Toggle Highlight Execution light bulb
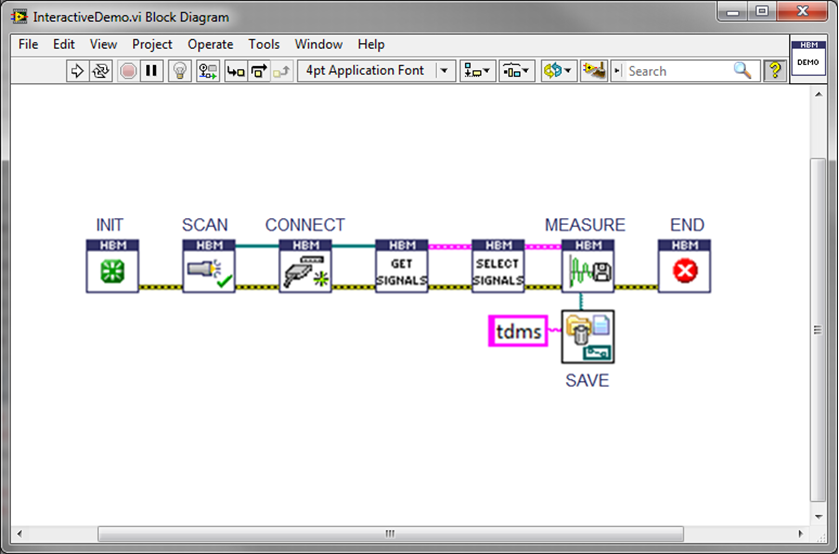Screen dimensions: 839x554 (x=179, y=71)
